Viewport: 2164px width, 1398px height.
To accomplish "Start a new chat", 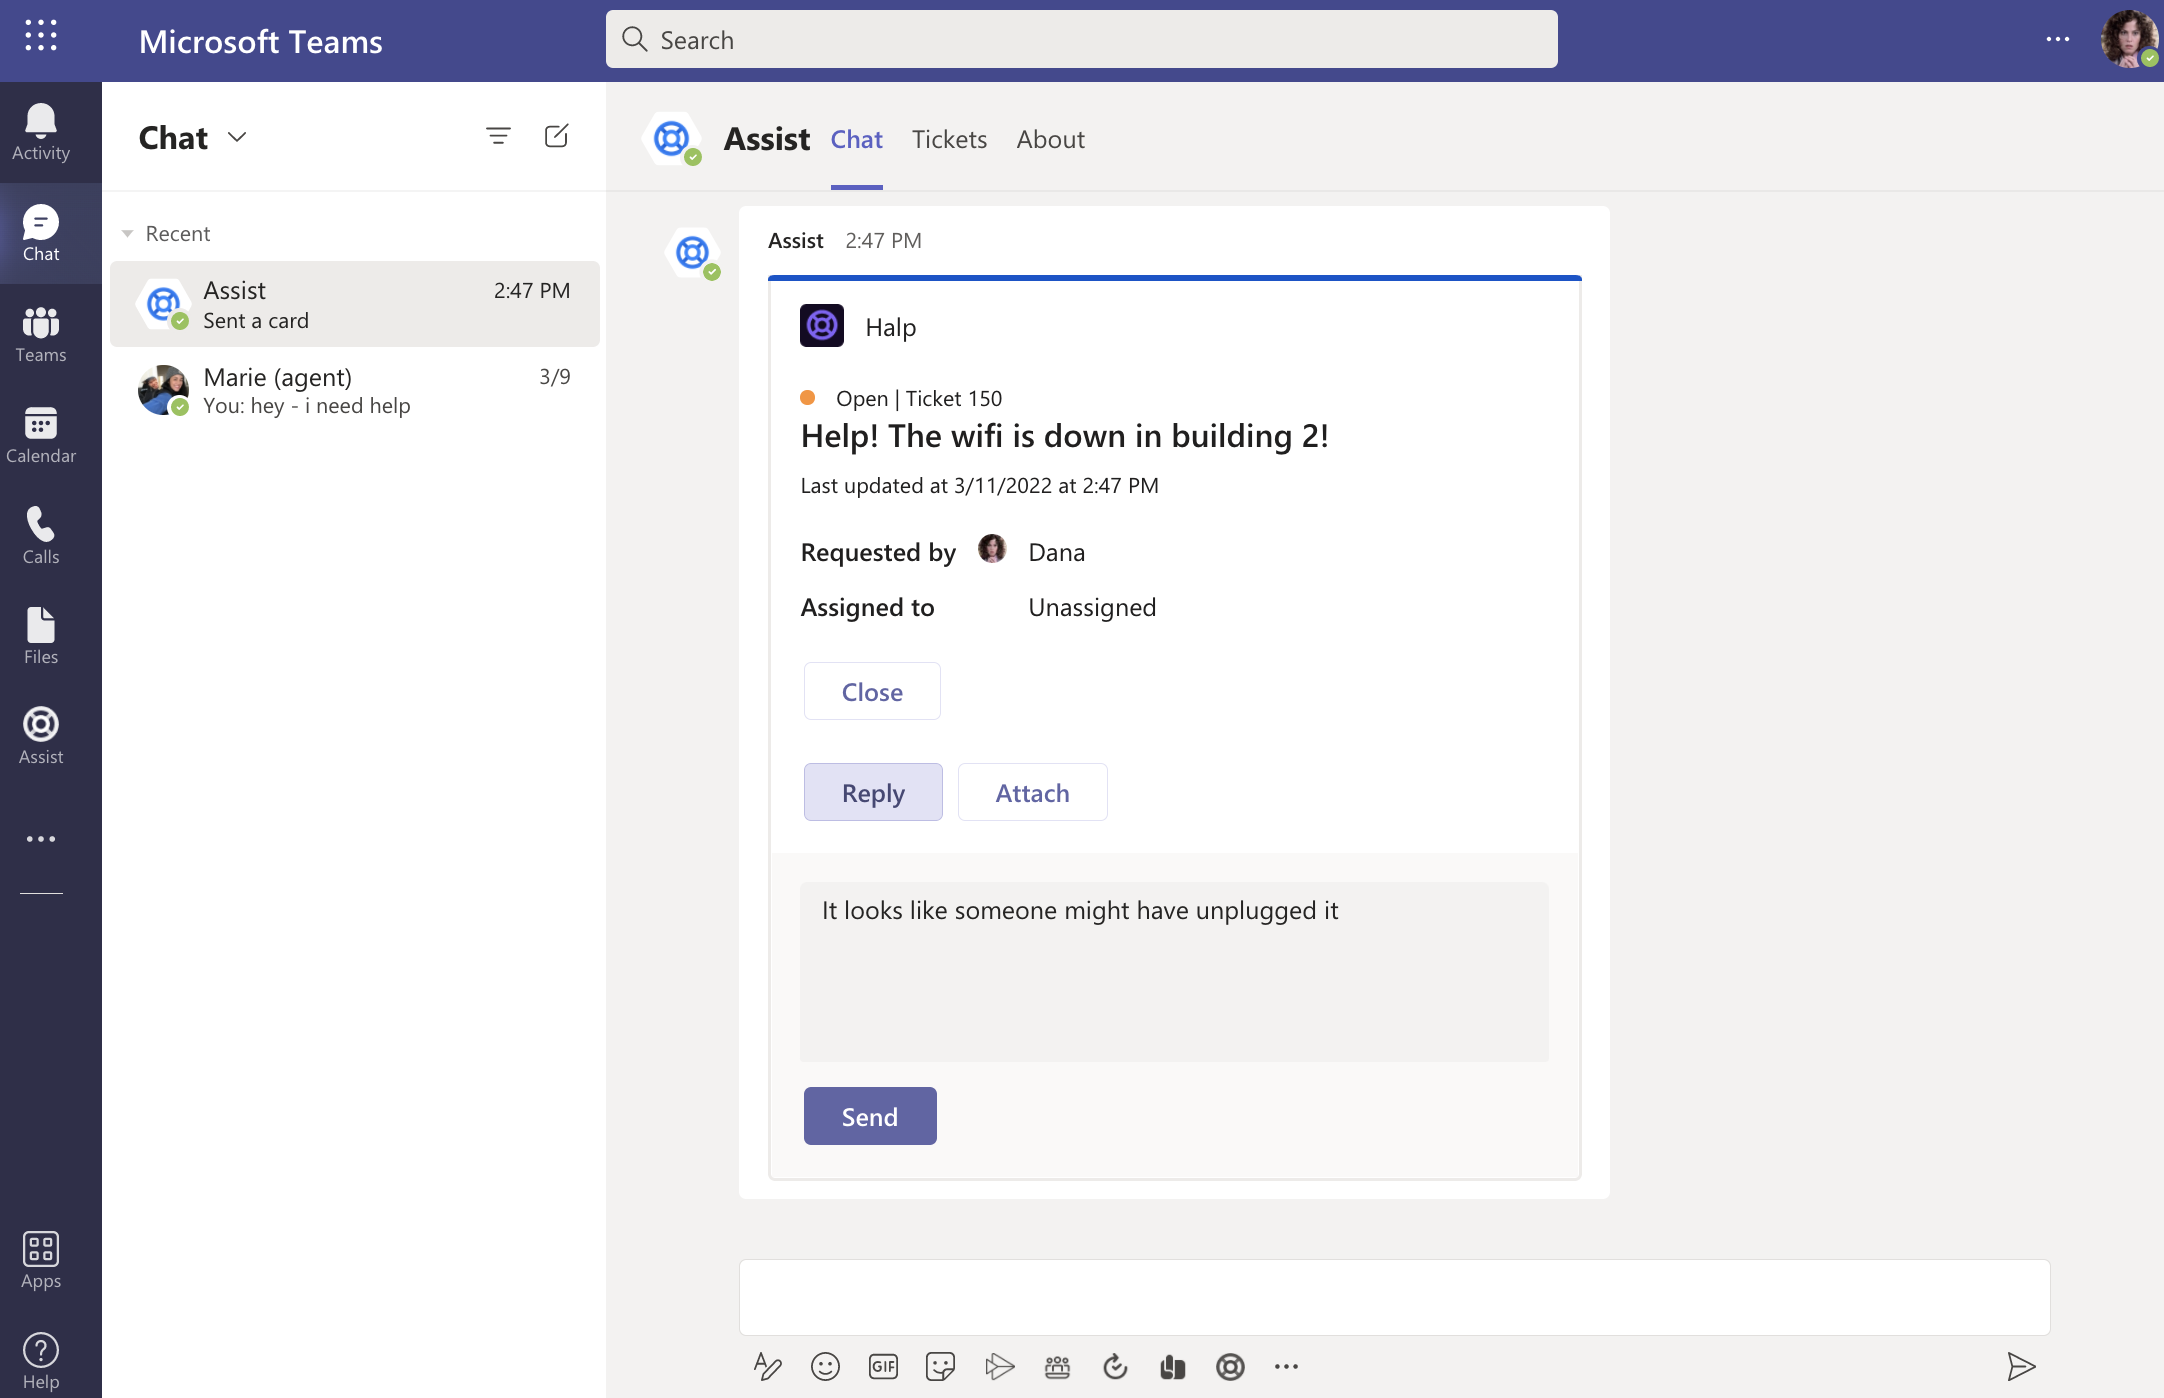I will tap(557, 136).
